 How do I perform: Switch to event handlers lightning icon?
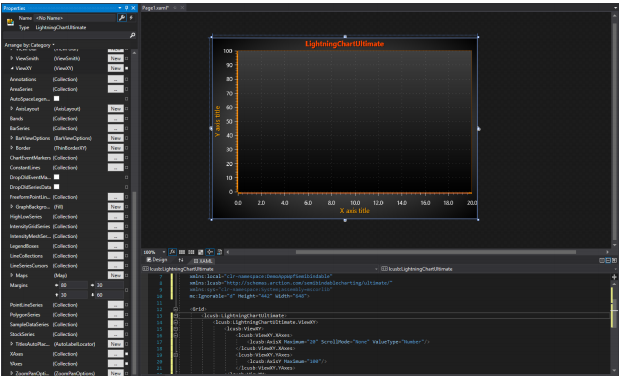coord(131,18)
